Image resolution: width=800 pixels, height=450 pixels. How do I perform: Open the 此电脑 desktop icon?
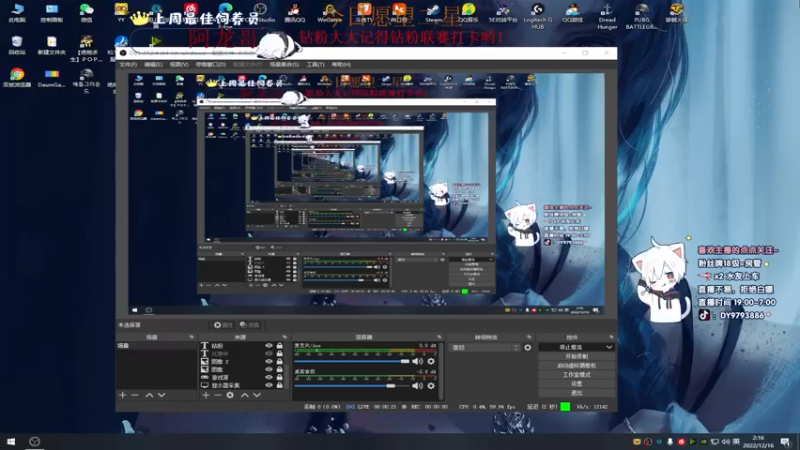point(17,13)
